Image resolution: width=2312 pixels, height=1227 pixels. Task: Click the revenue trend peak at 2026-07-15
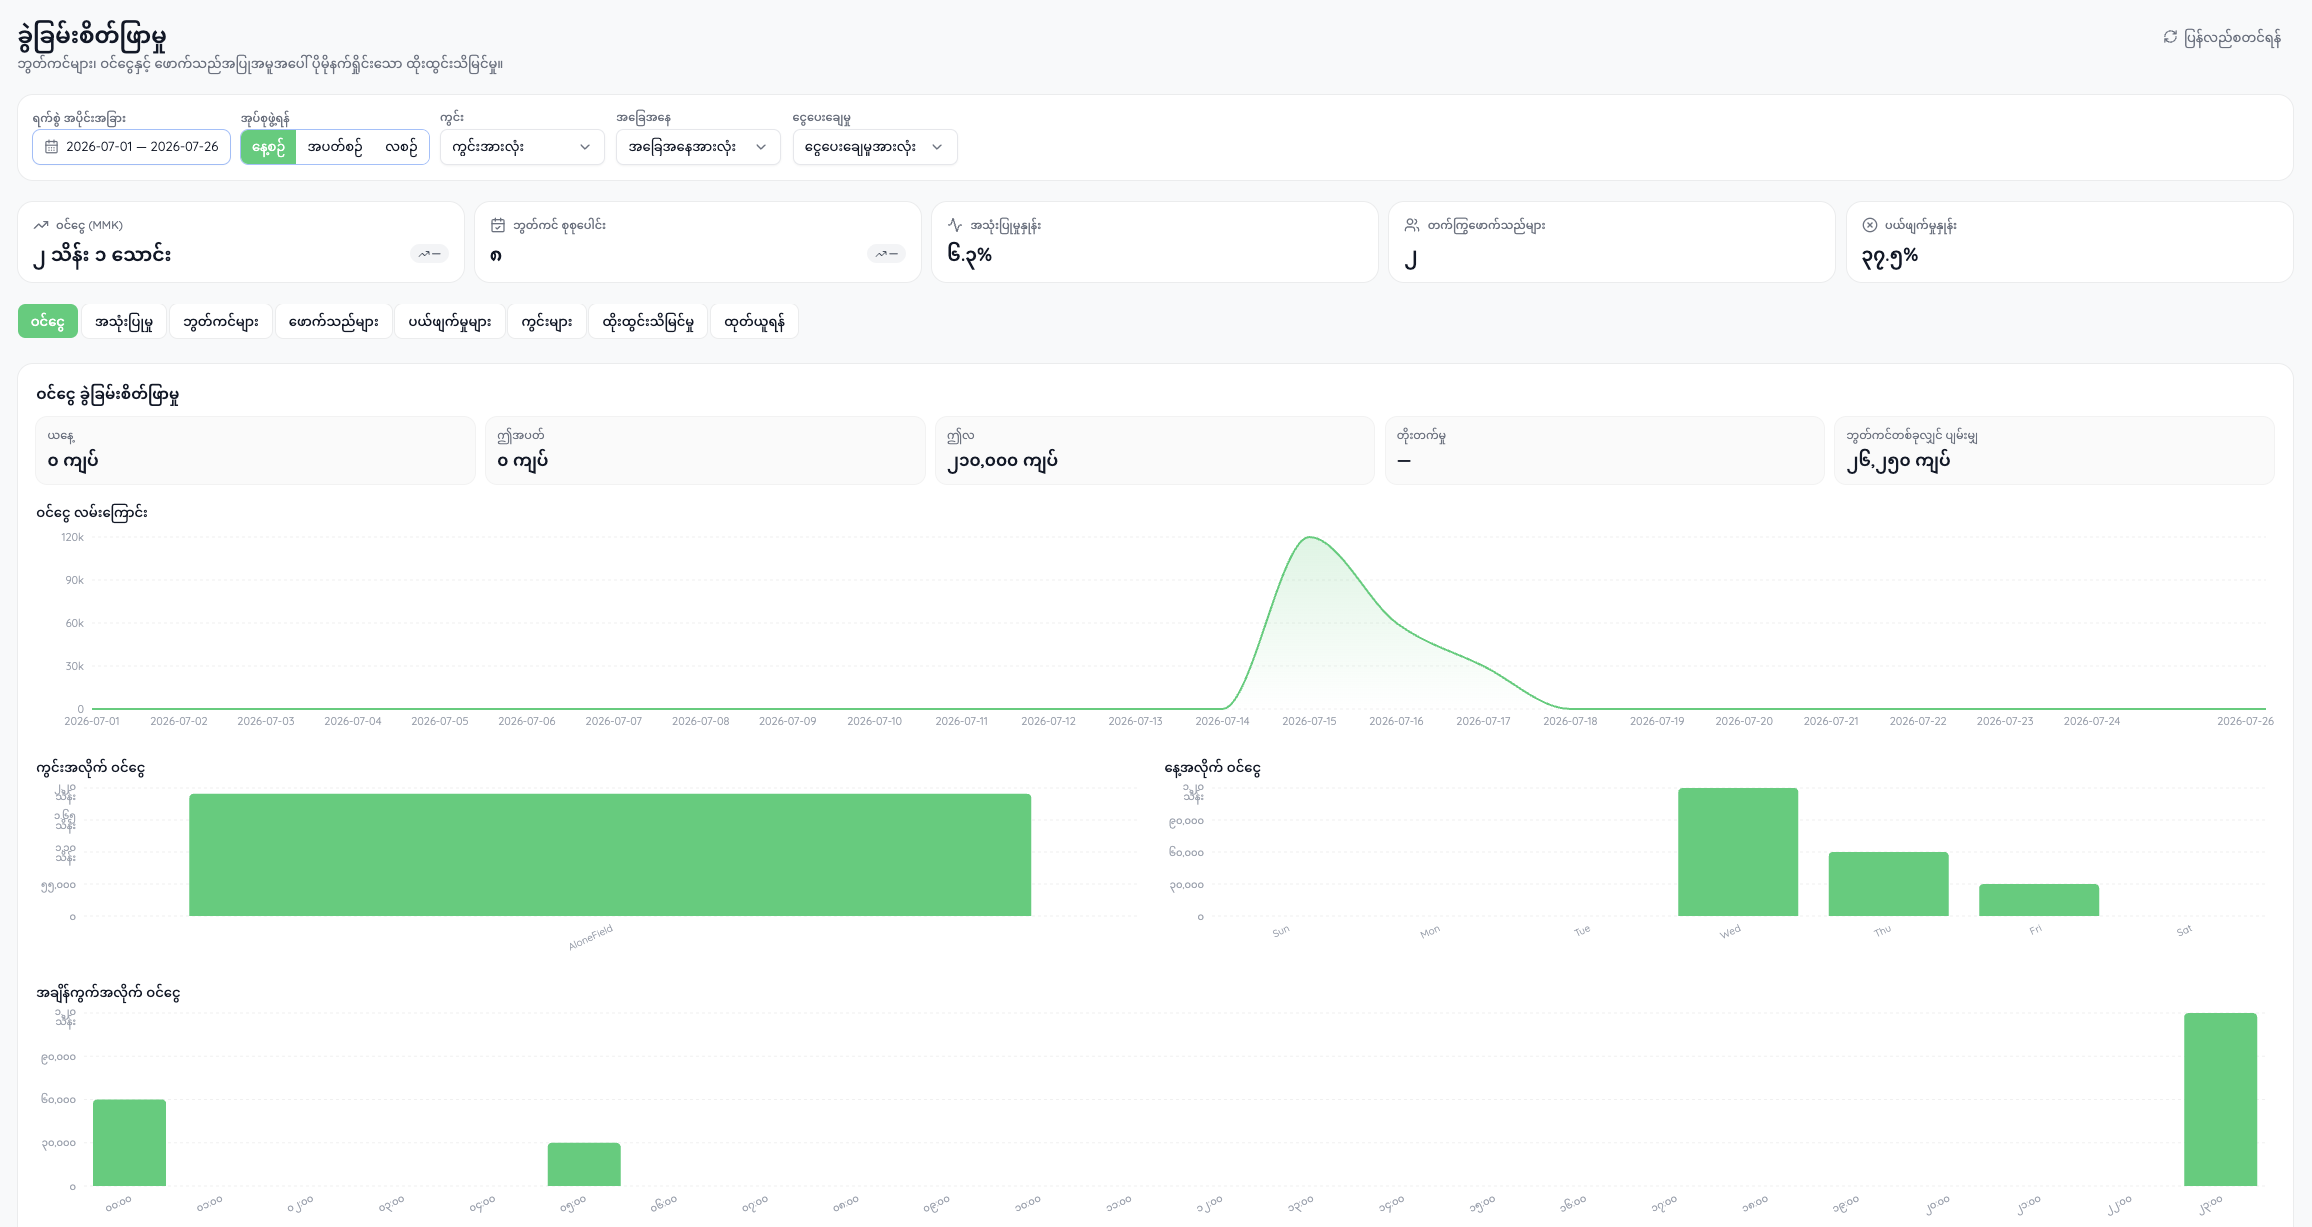point(1310,538)
